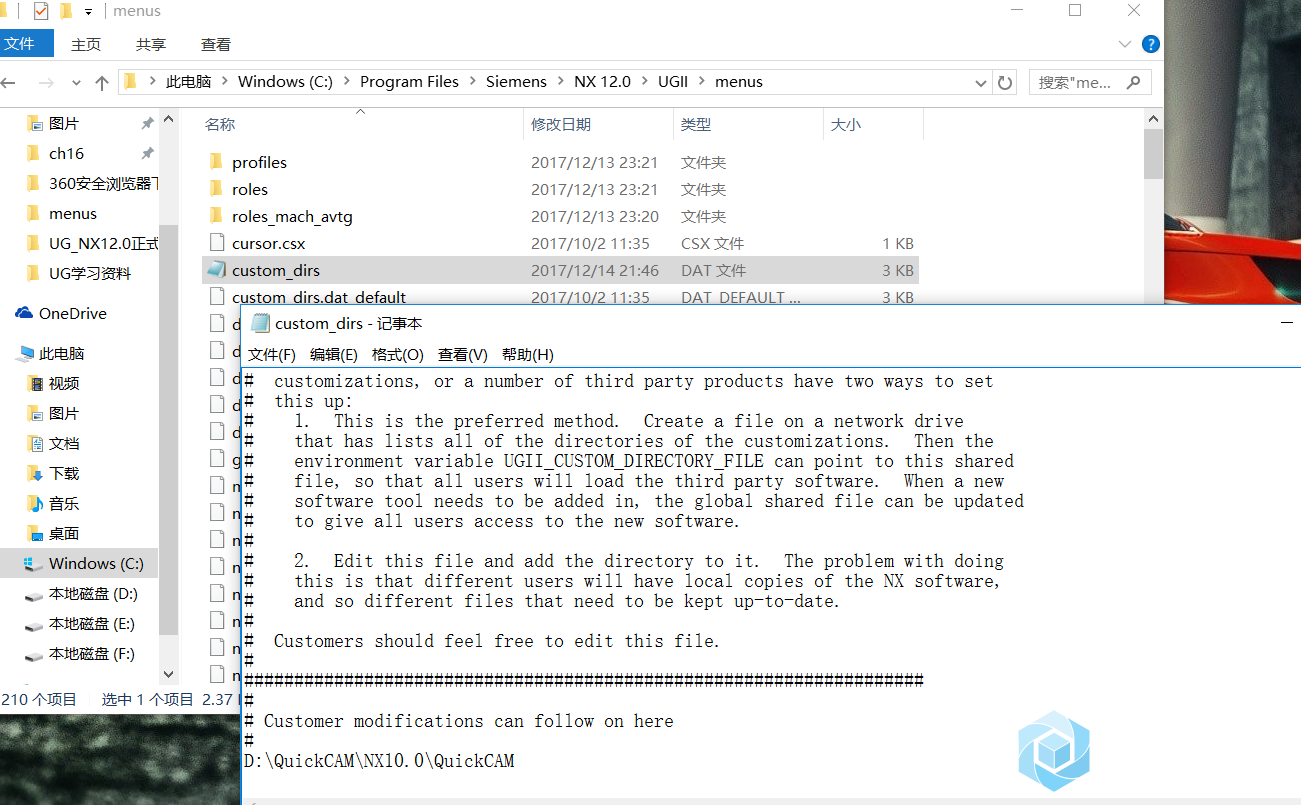Click the new folder icon in the title bar
Image resolution: width=1301 pixels, height=805 pixels.
tap(66, 12)
